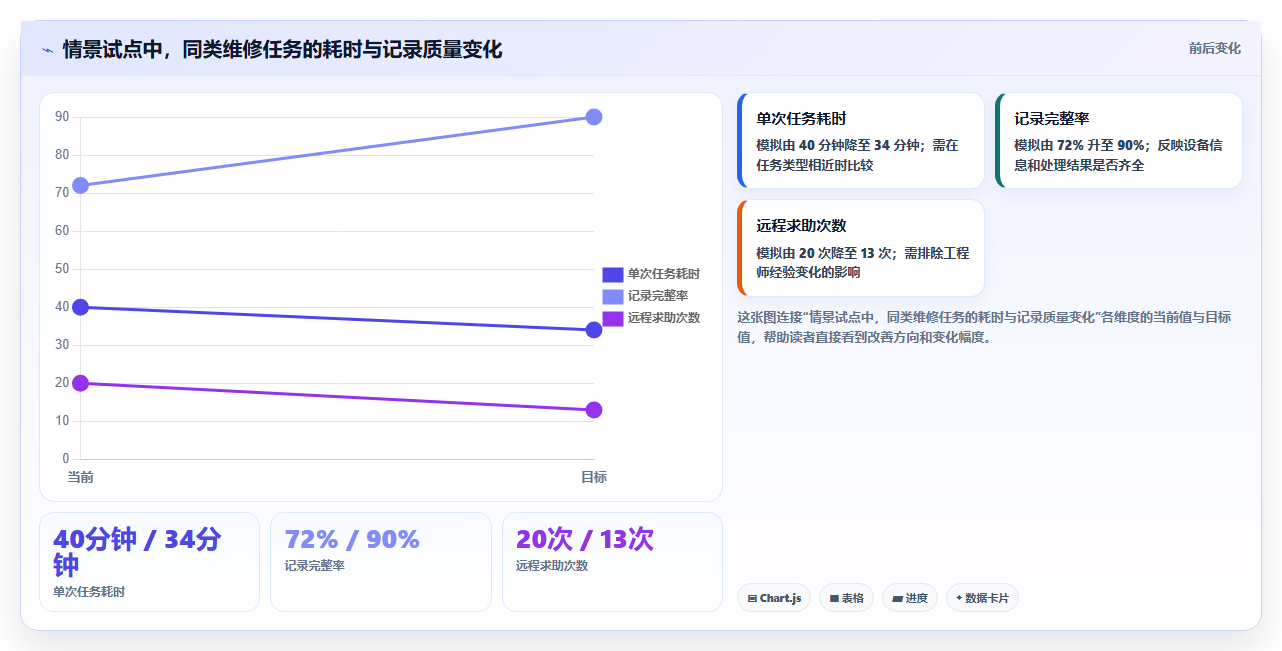
Task: Click the 0 y-axis tick label
Action: 66,459
